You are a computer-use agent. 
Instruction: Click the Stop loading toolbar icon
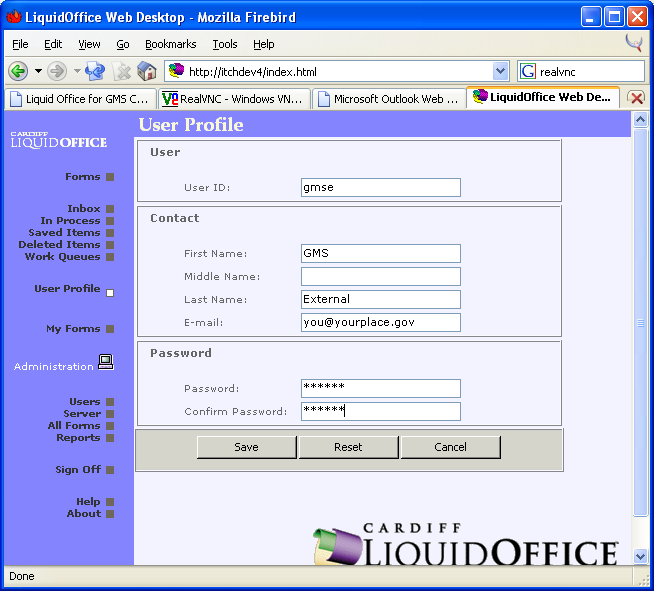(122, 71)
